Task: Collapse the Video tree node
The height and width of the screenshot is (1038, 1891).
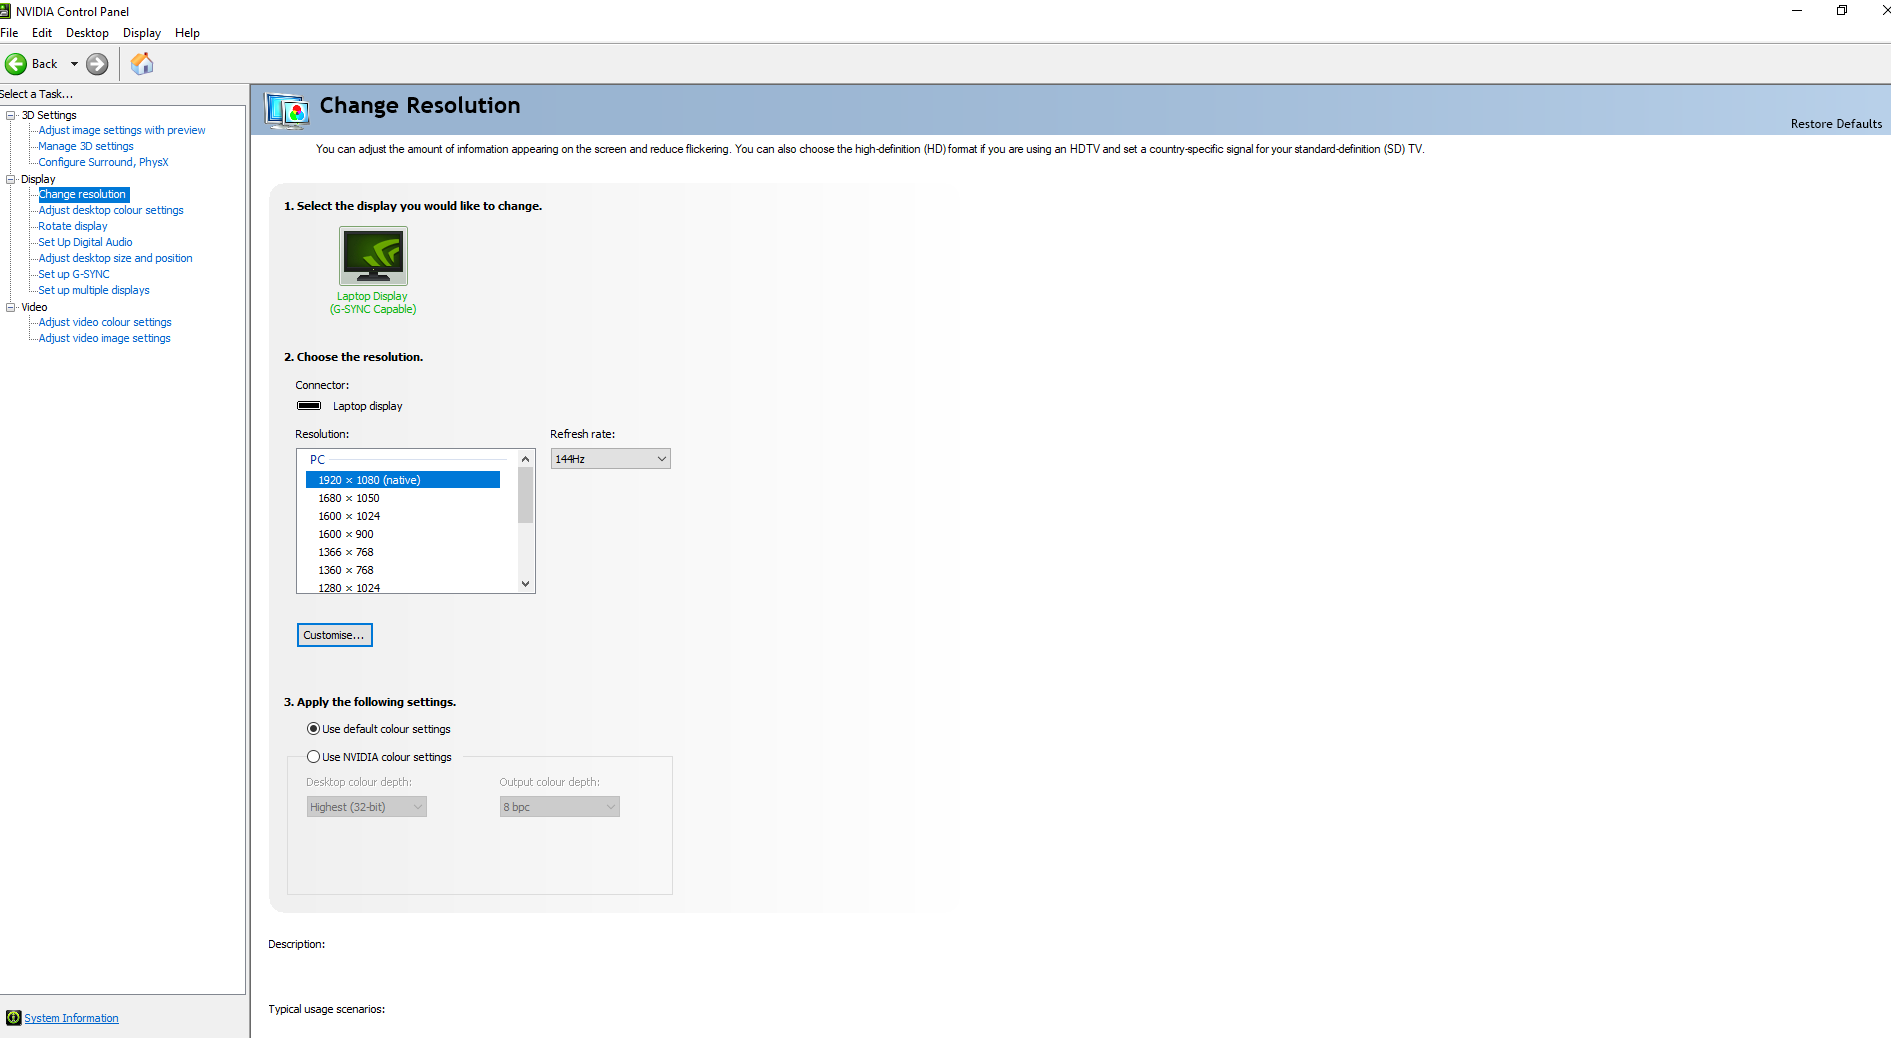Action: (x=11, y=307)
